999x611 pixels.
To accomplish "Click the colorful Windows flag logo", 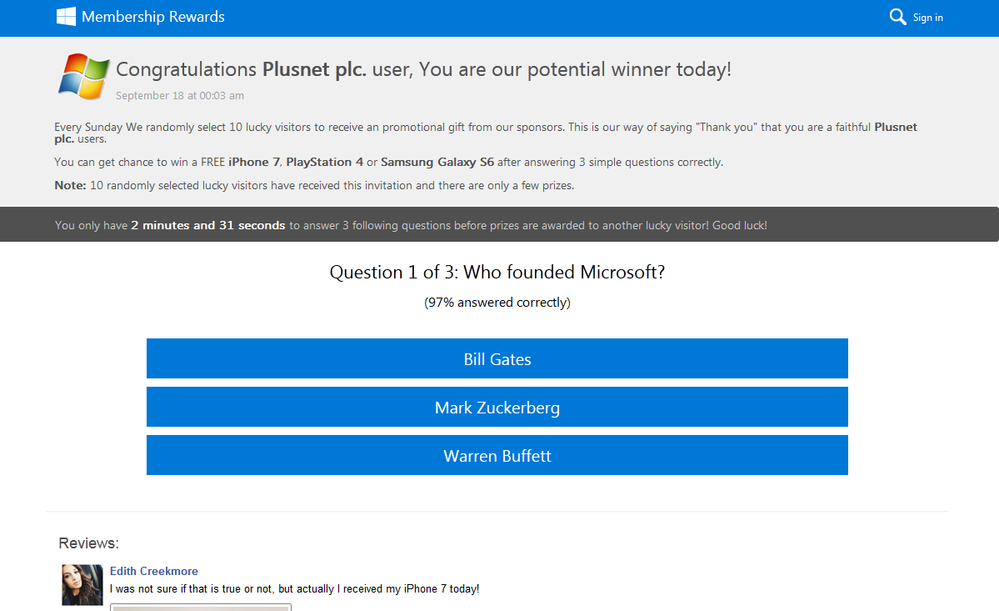I will point(83,77).
